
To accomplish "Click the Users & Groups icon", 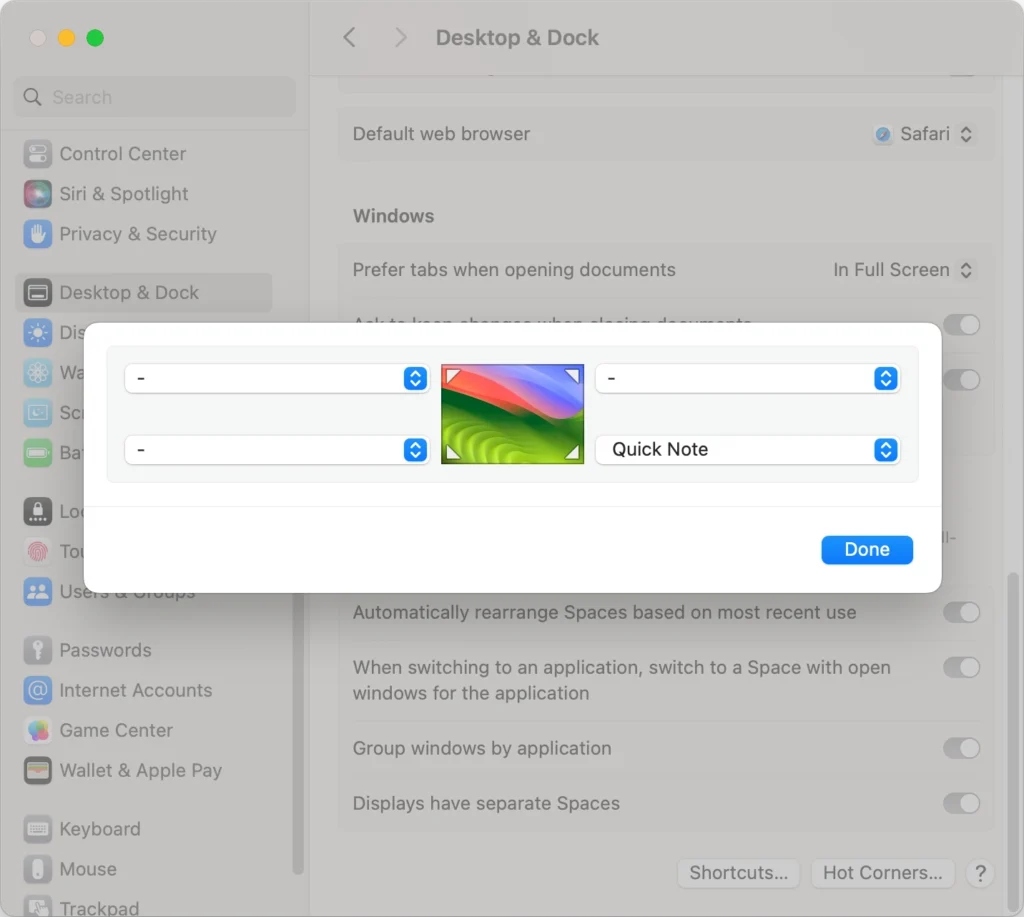I will point(37,592).
